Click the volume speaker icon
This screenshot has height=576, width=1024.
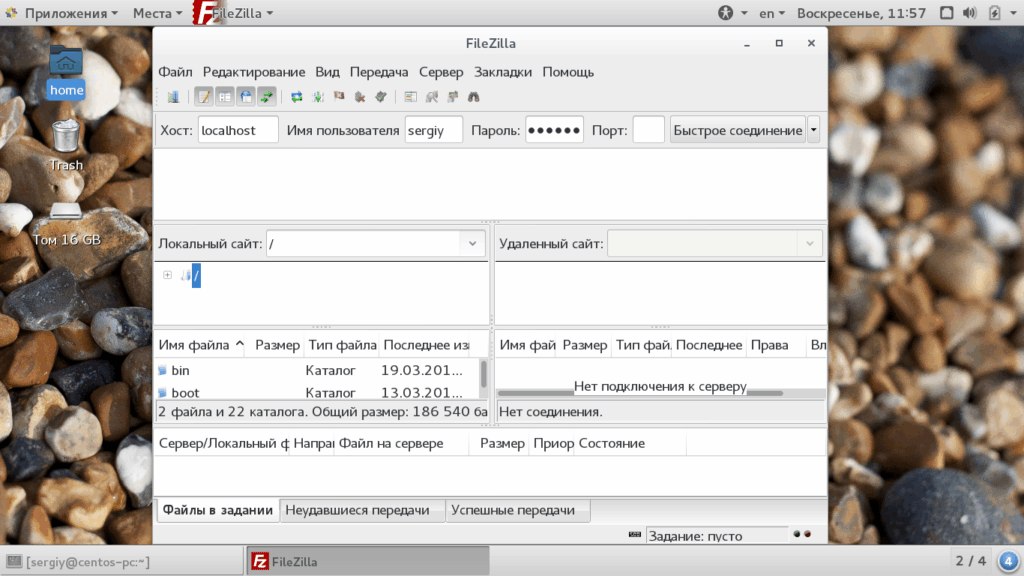click(x=970, y=13)
